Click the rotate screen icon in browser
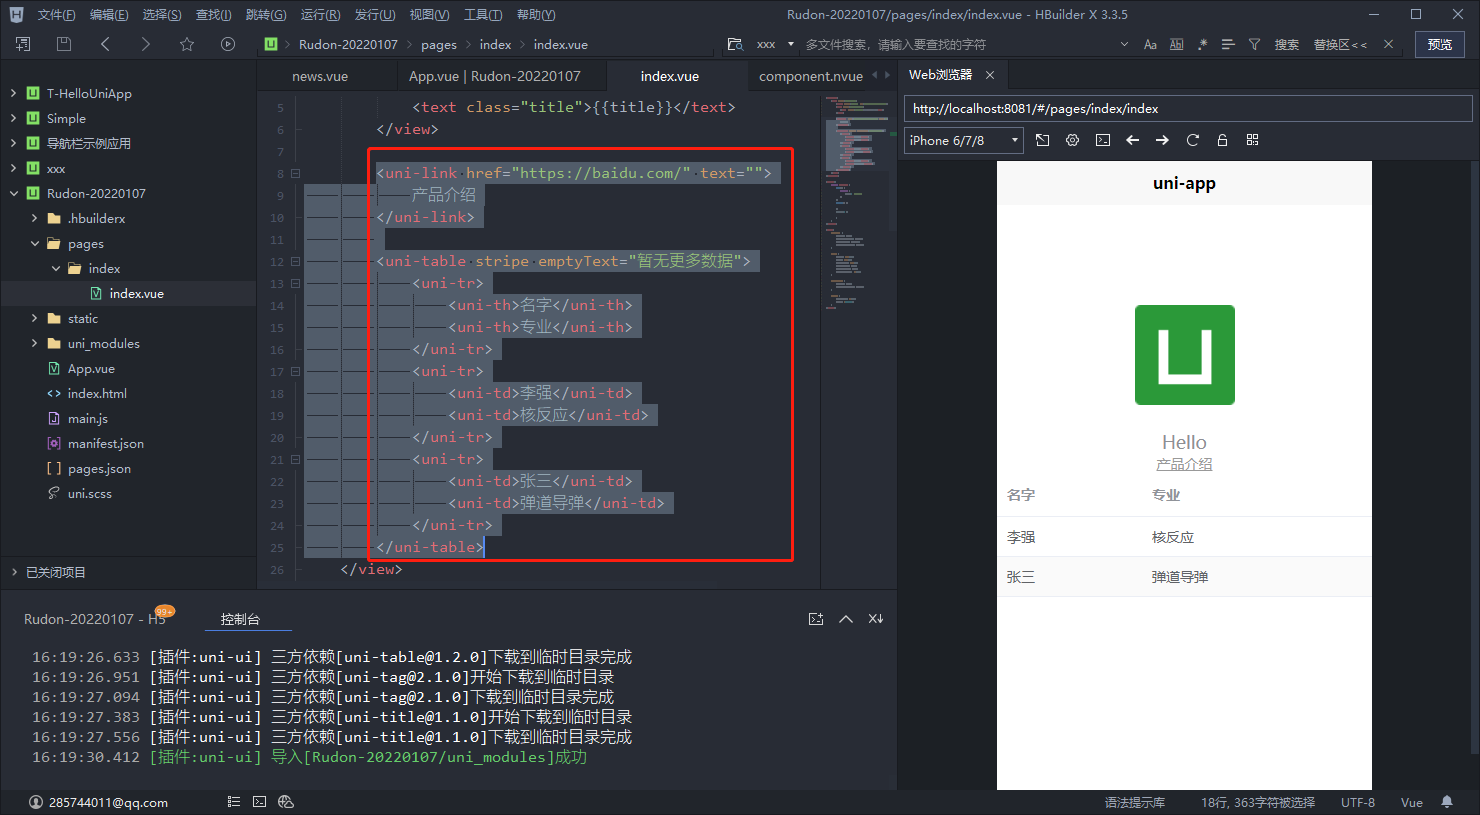This screenshot has height=815, width=1480. (1043, 140)
